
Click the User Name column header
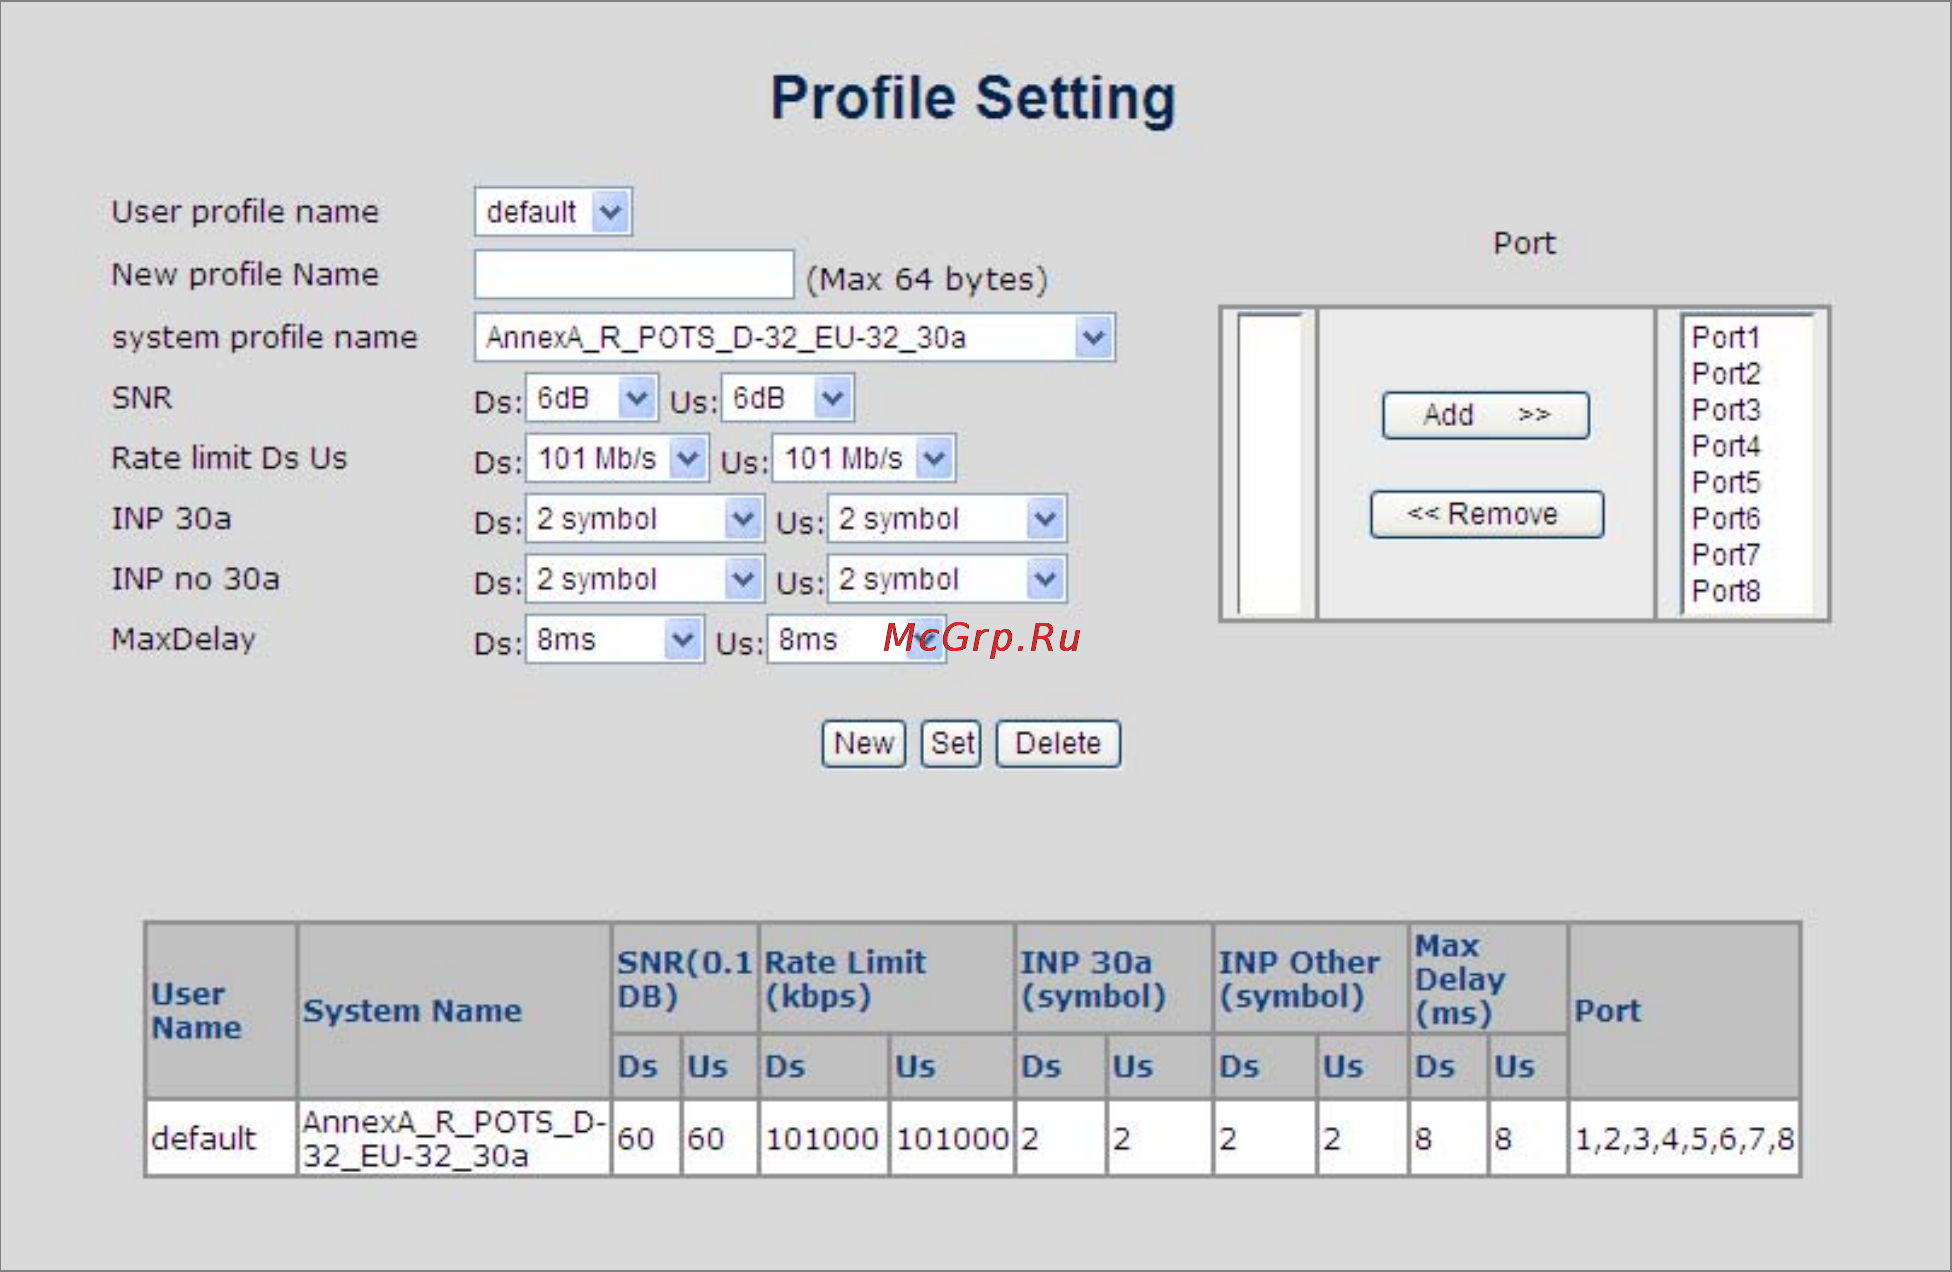221,1011
